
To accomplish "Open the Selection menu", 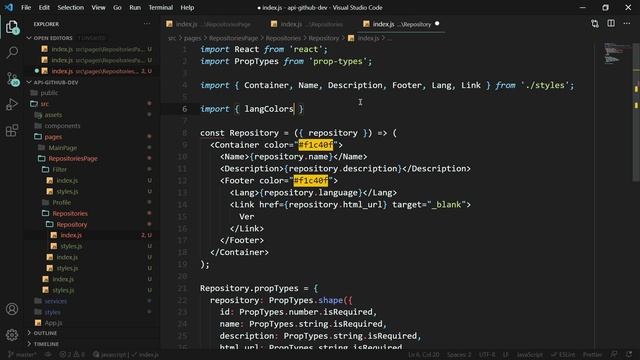I will (x=71, y=7).
